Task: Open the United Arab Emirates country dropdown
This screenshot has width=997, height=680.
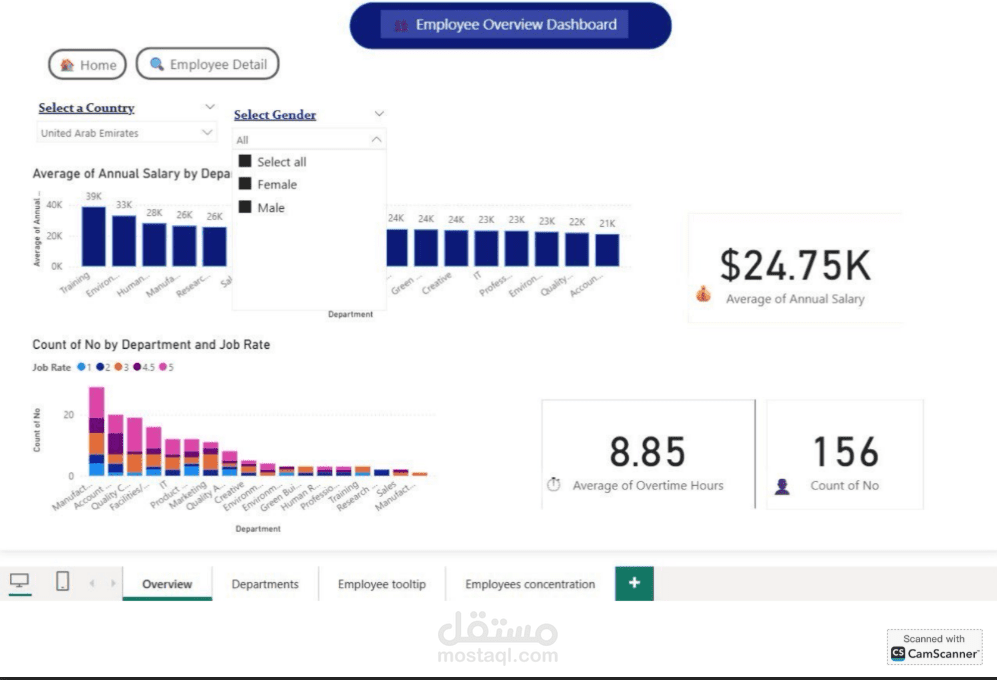Action: [x=207, y=132]
